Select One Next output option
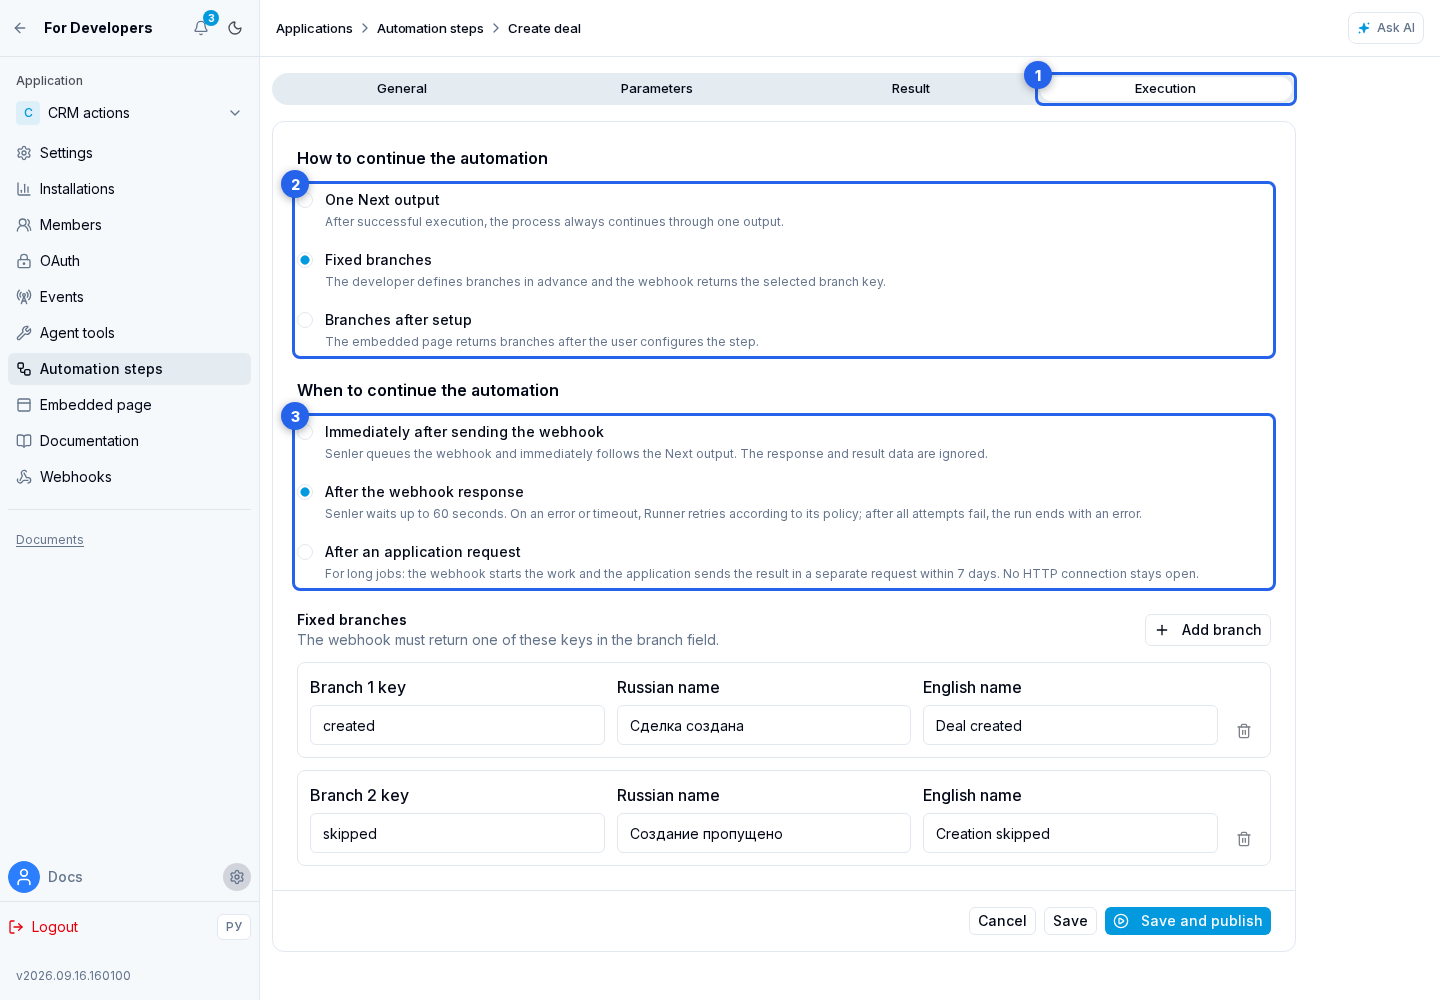The width and height of the screenshot is (1440, 1000). (x=305, y=200)
